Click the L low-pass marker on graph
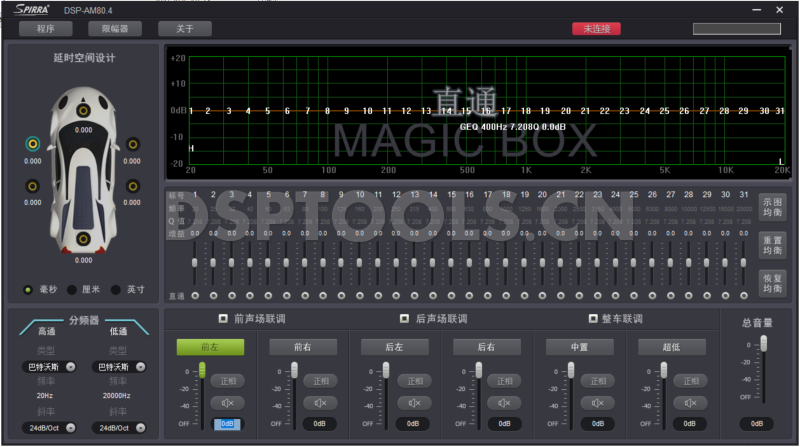The height and width of the screenshot is (447, 800). point(781,161)
